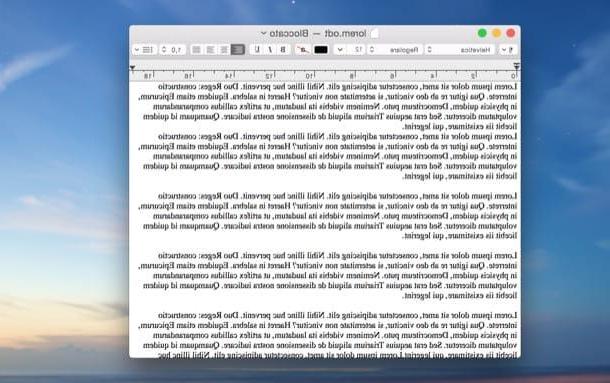
Task: Open the Regolare typeface style popup
Action: point(395,50)
